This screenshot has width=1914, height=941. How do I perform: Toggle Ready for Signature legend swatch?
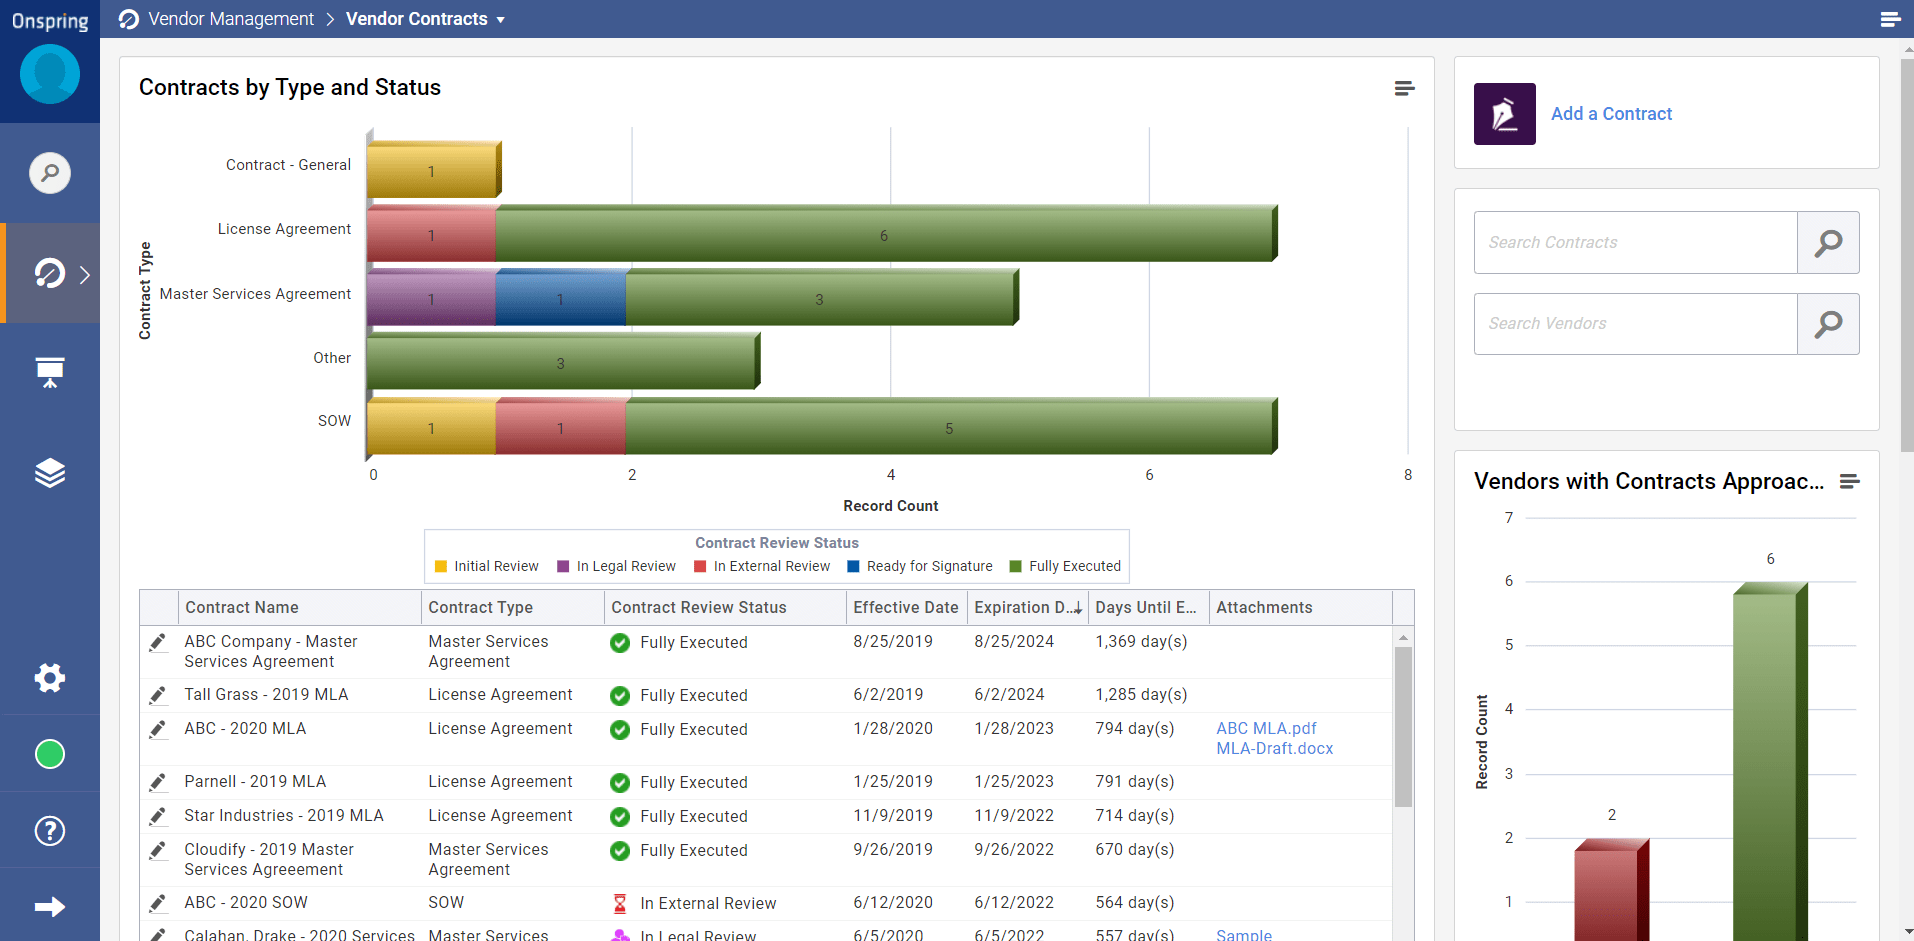(x=853, y=567)
